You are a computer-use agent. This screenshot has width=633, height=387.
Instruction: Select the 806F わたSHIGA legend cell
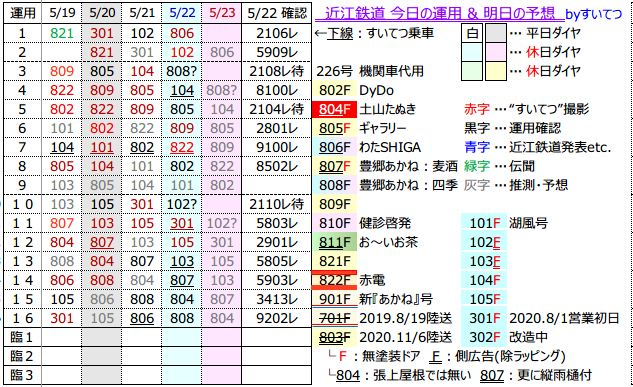334,147
